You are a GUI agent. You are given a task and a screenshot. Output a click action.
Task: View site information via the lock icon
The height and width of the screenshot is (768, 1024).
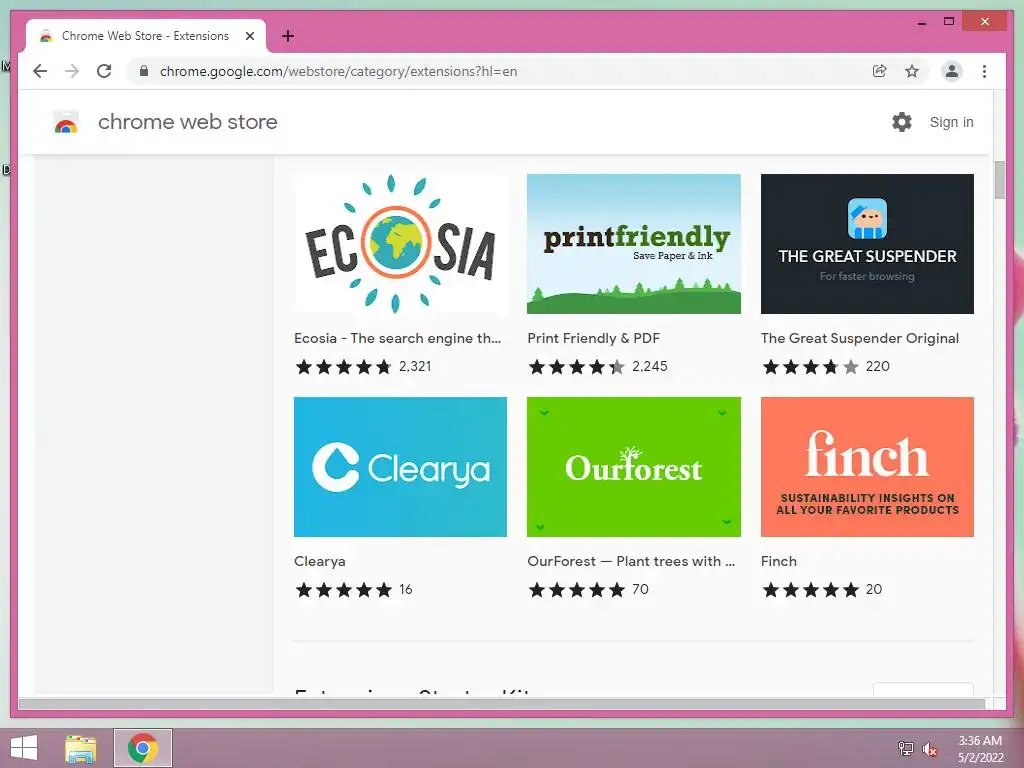(x=144, y=71)
